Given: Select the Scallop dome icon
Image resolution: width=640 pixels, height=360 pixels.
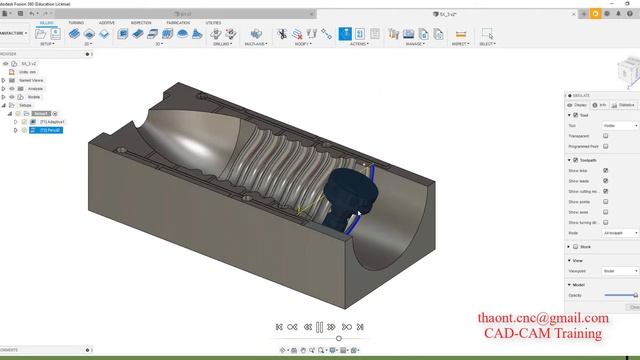Looking at the screenshot, I should pyautogui.click(x=182, y=34).
